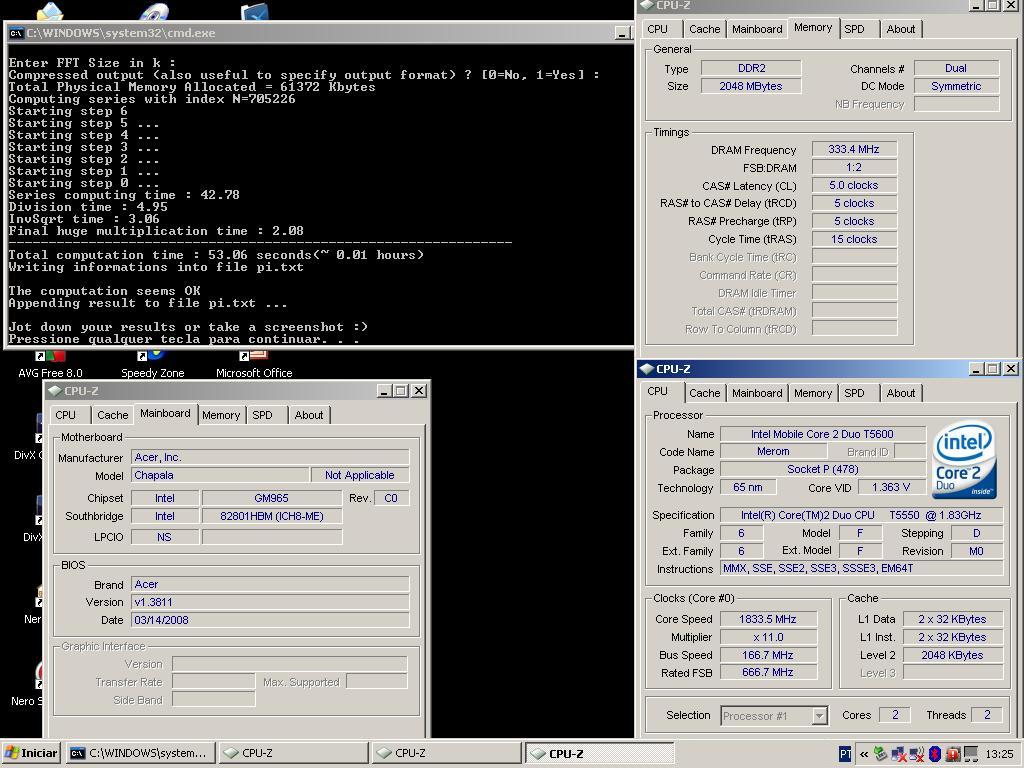Click the motherboard Model field Chapala
Viewport: 1024px width, 768px height.
pos(220,475)
